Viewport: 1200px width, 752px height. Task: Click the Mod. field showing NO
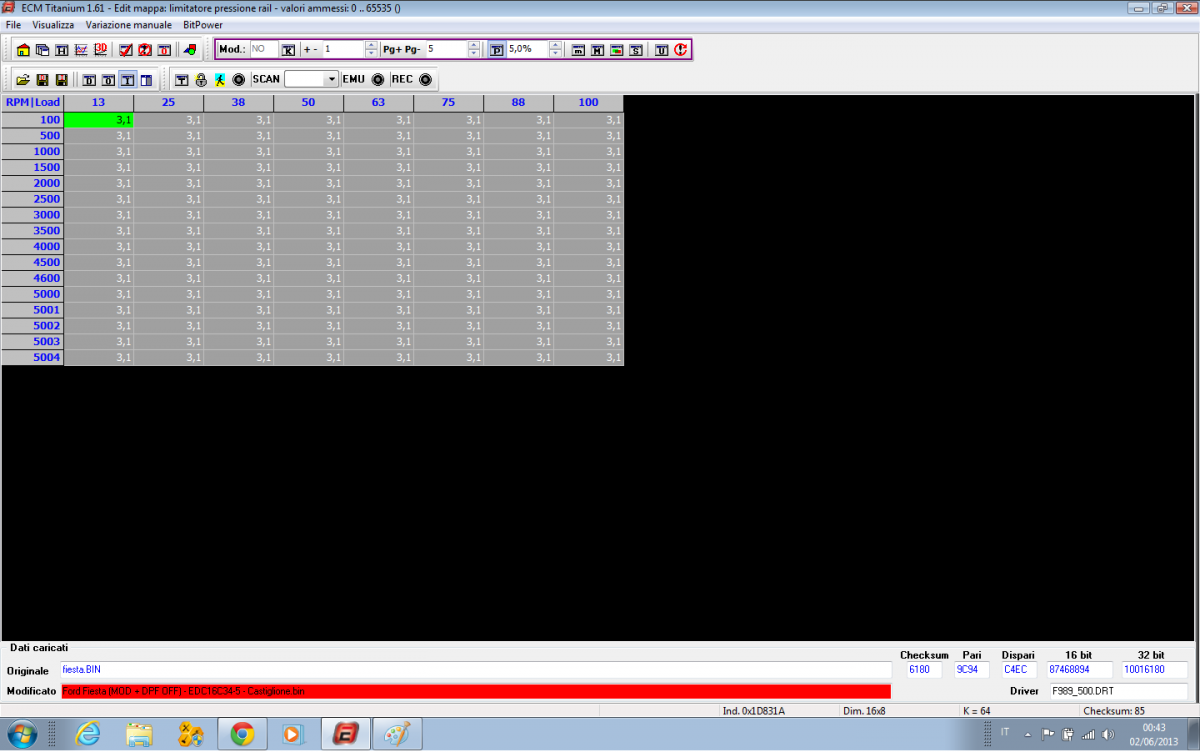263,49
